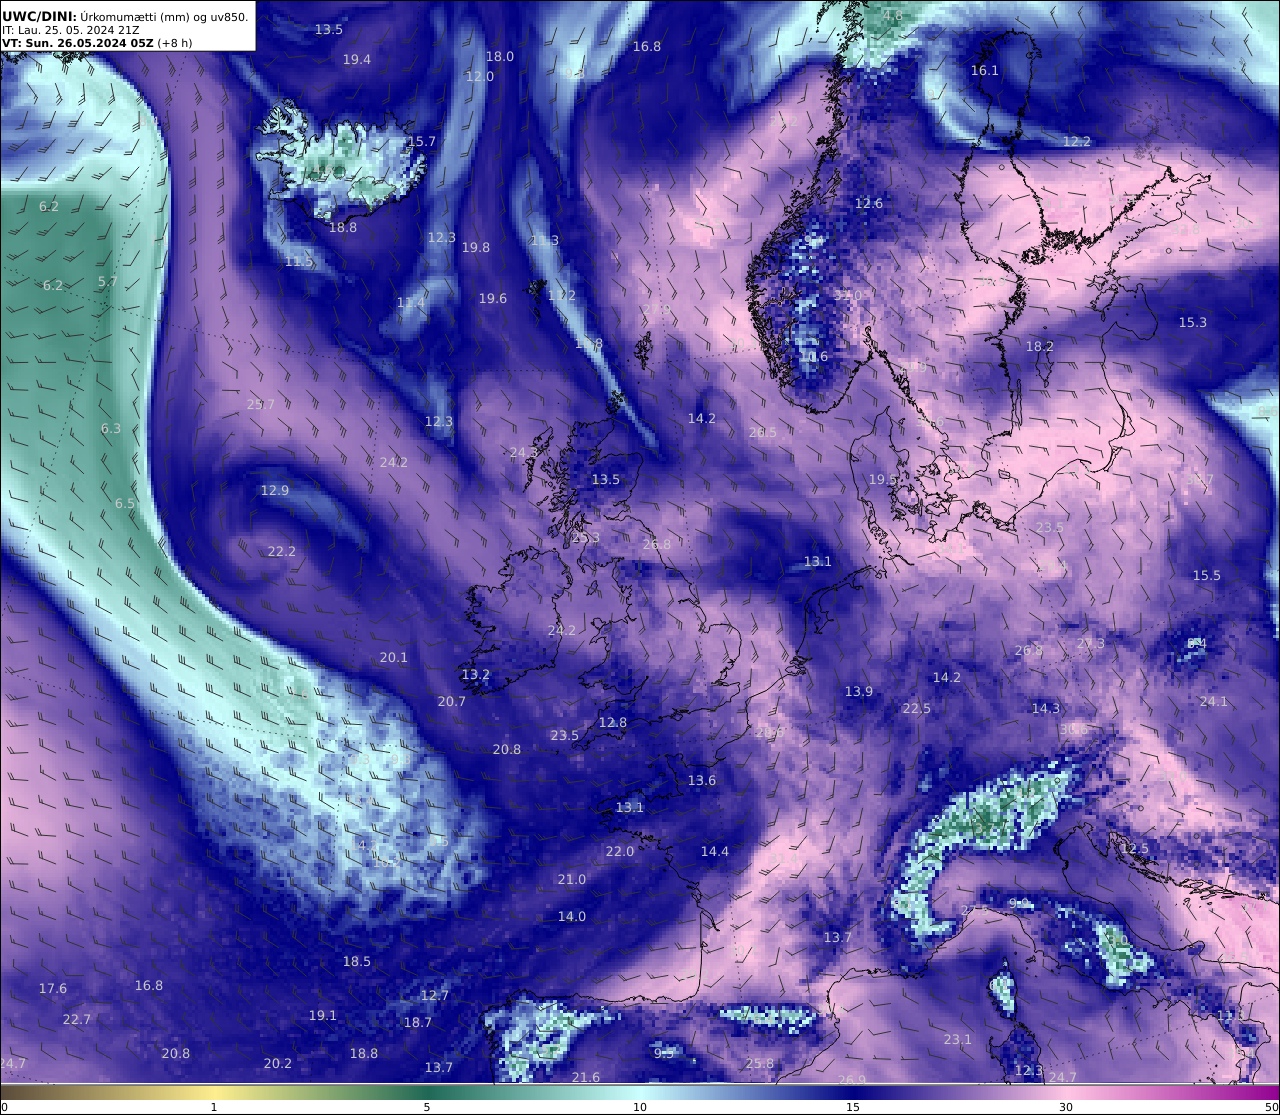Click the 20.1 value label
Screen dimensions: 1280x1115
394,658
